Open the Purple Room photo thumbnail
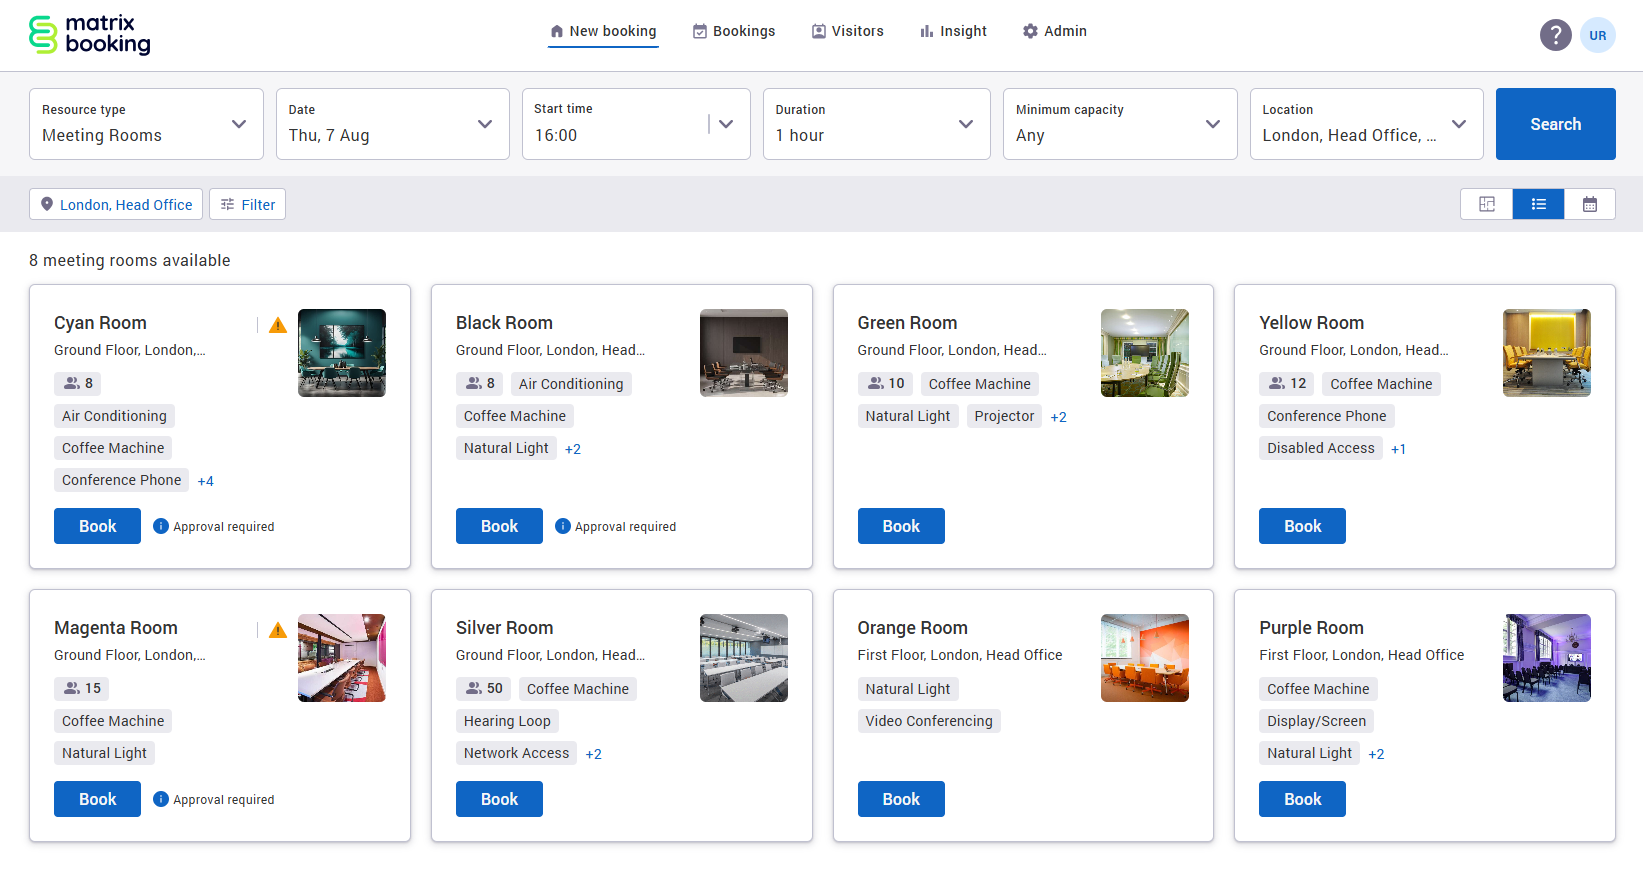 click(x=1546, y=658)
